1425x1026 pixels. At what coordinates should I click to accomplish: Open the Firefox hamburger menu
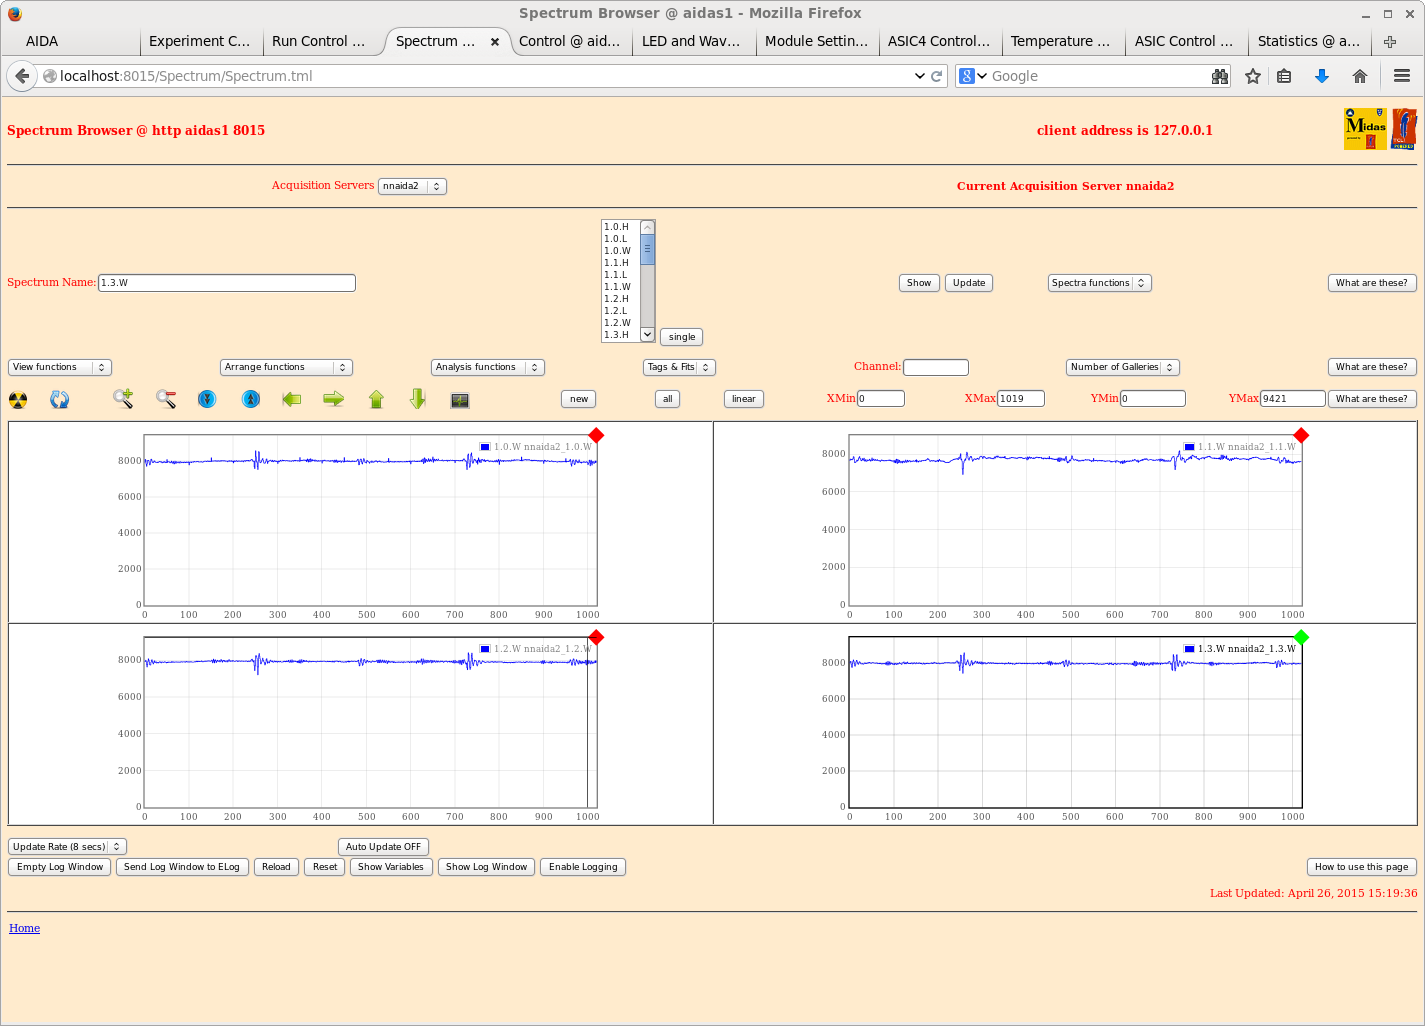(1402, 76)
